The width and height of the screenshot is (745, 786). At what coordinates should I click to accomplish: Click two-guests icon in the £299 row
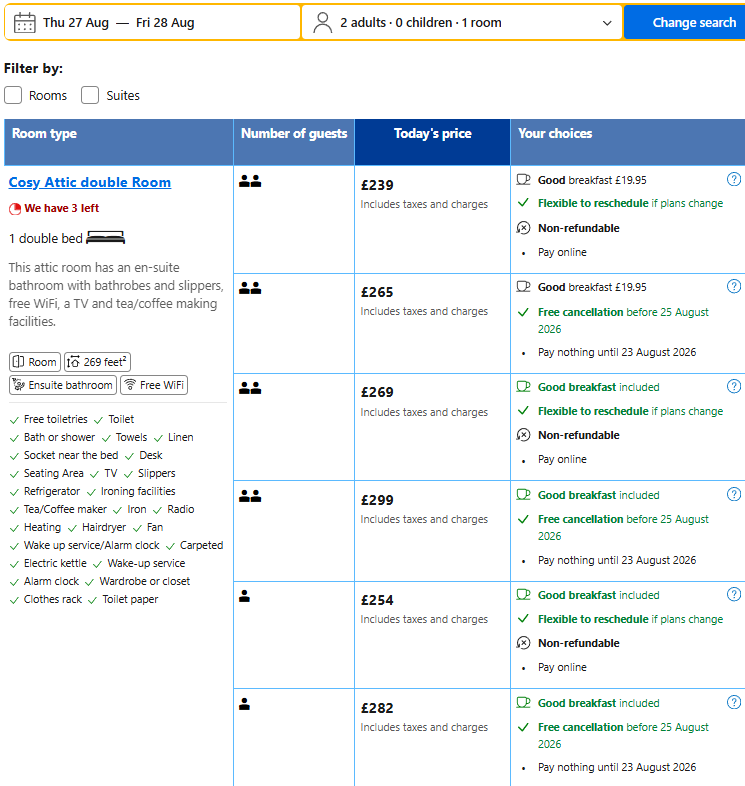point(250,496)
